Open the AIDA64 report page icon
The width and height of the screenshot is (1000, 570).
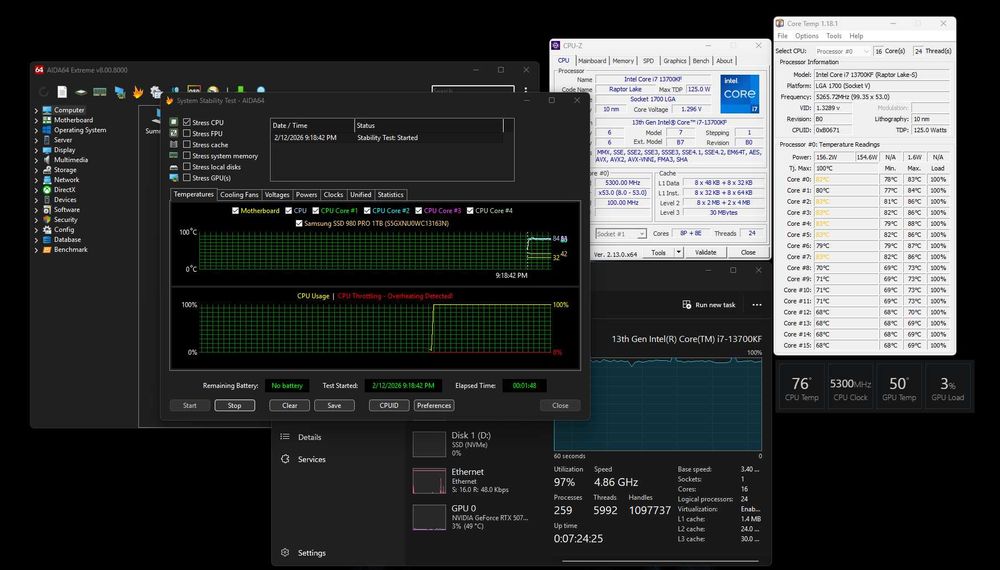click(62, 92)
